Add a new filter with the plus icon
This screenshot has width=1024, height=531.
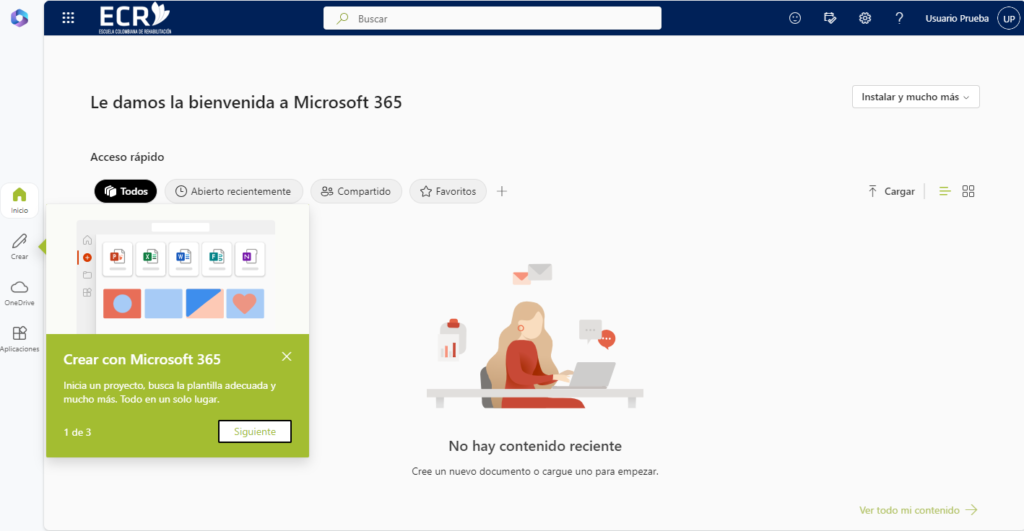click(x=502, y=191)
